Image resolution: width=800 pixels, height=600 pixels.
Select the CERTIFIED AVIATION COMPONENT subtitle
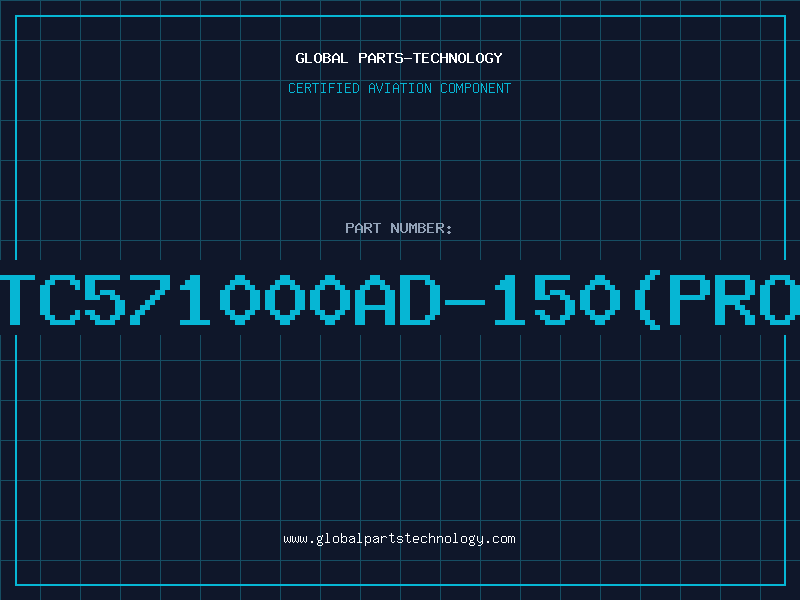point(399,88)
